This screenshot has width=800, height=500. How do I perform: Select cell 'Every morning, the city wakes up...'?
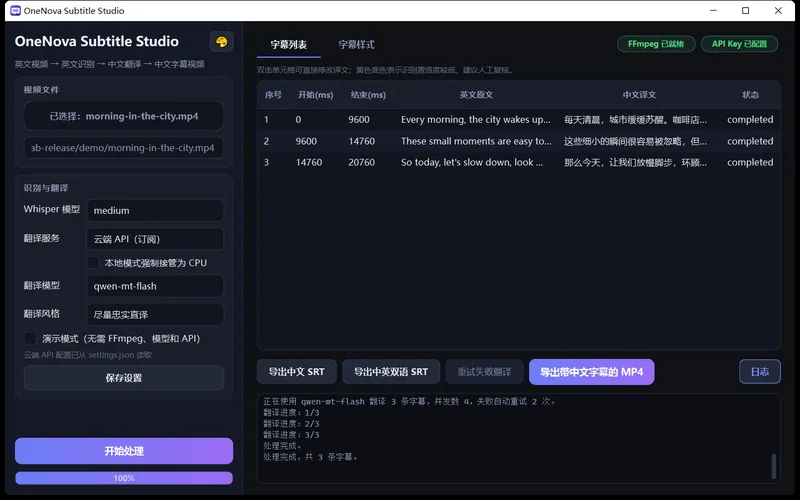(x=476, y=120)
